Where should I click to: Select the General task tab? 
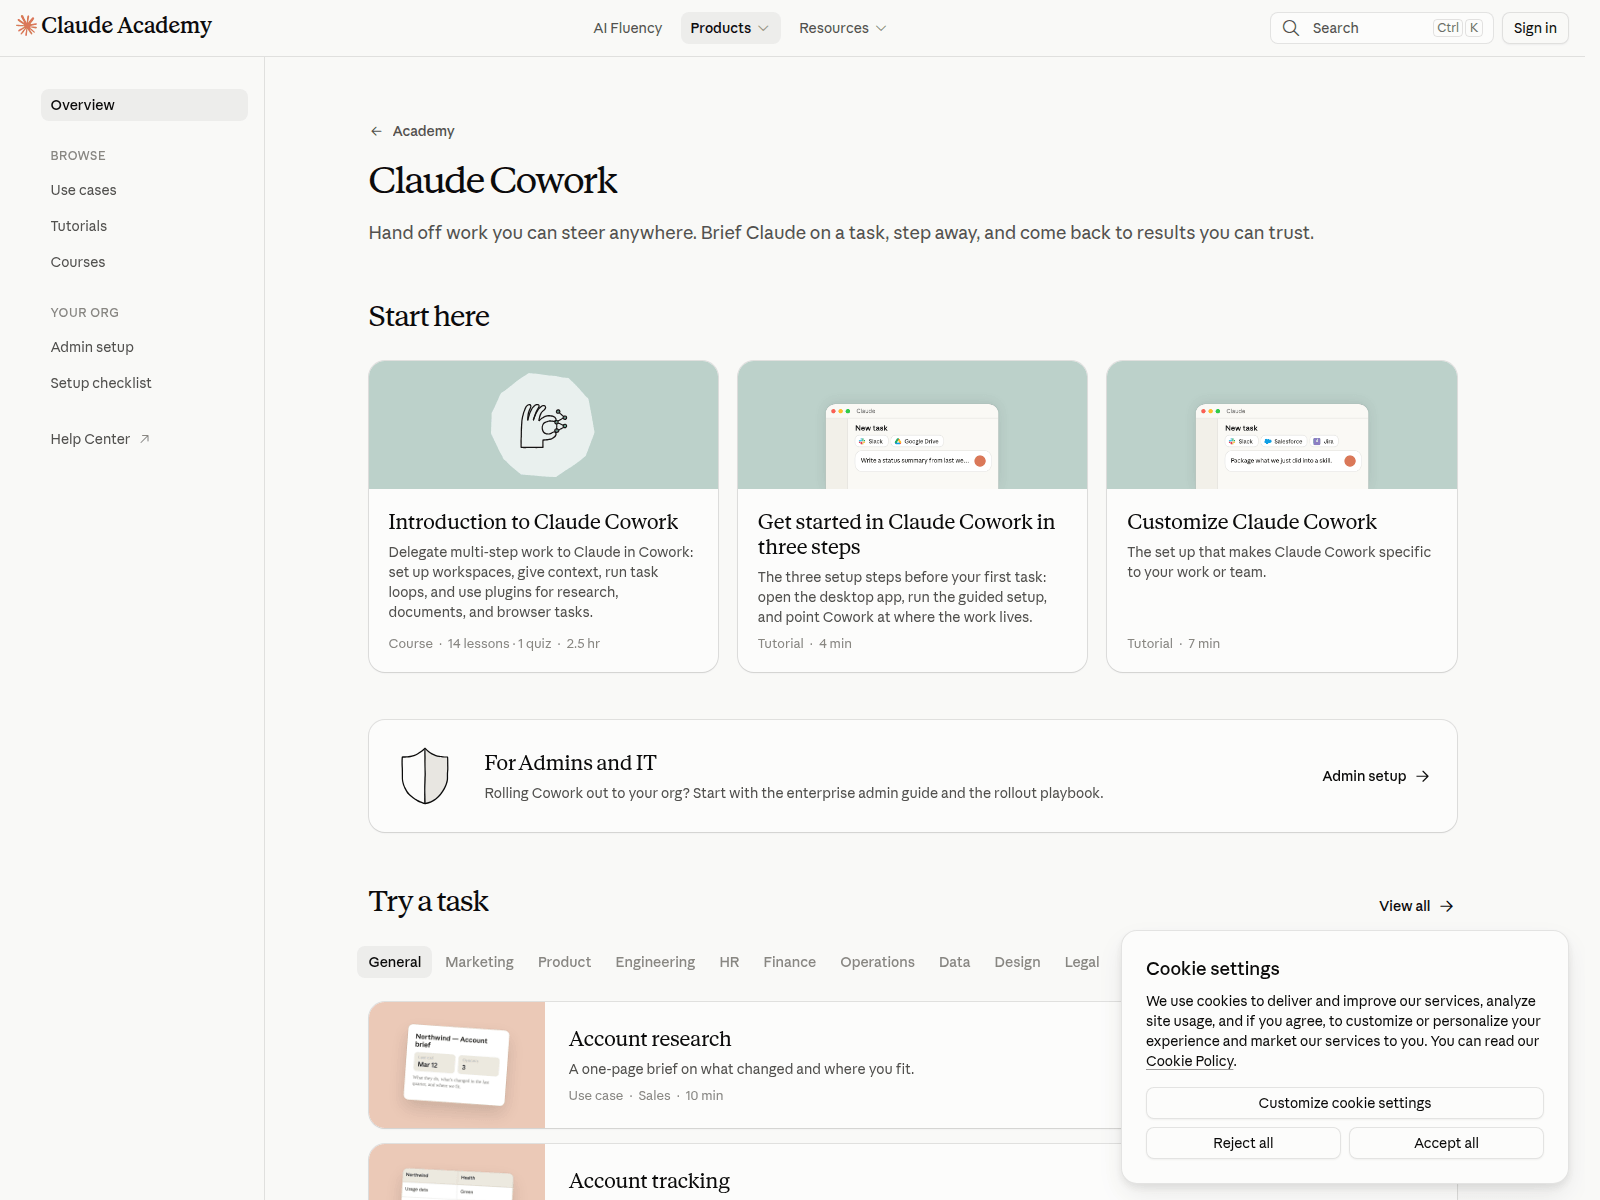point(395,962)
